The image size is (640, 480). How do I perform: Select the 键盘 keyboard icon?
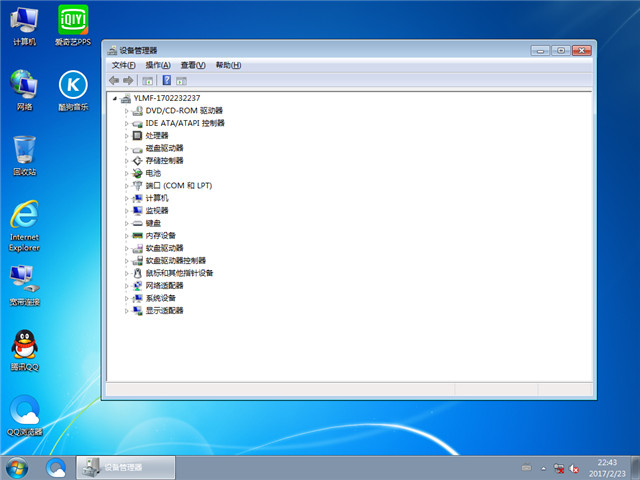[x=138, y=223]
